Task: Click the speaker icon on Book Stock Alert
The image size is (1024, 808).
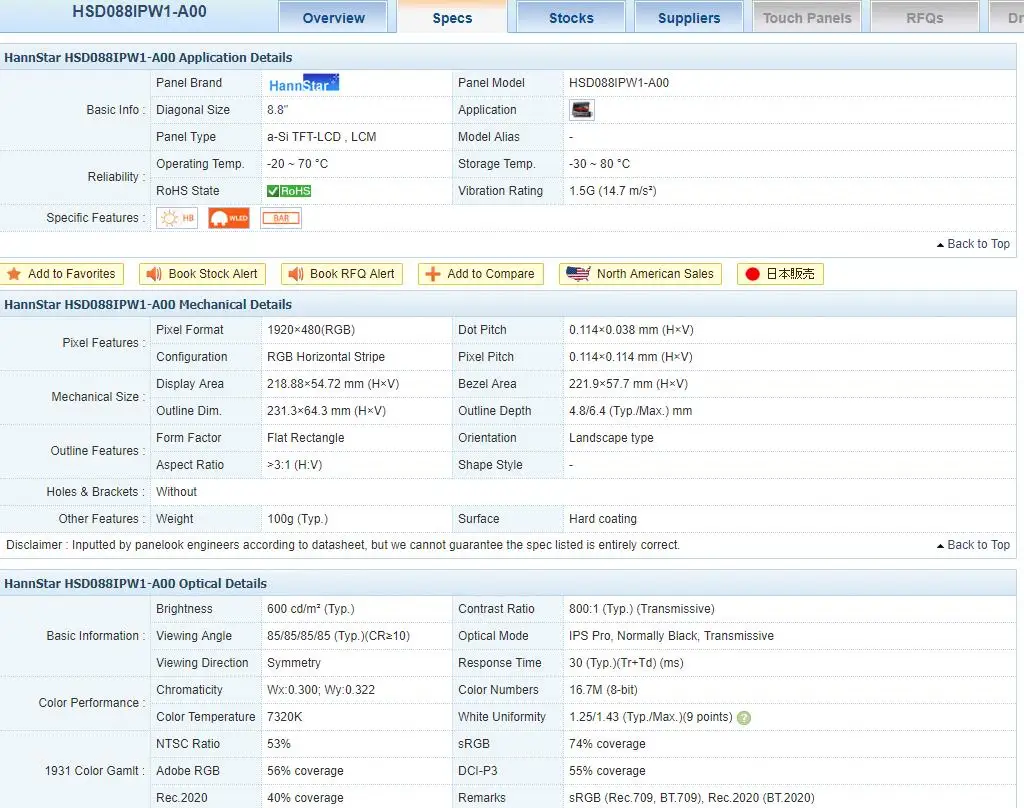Action: pos(154,274)
